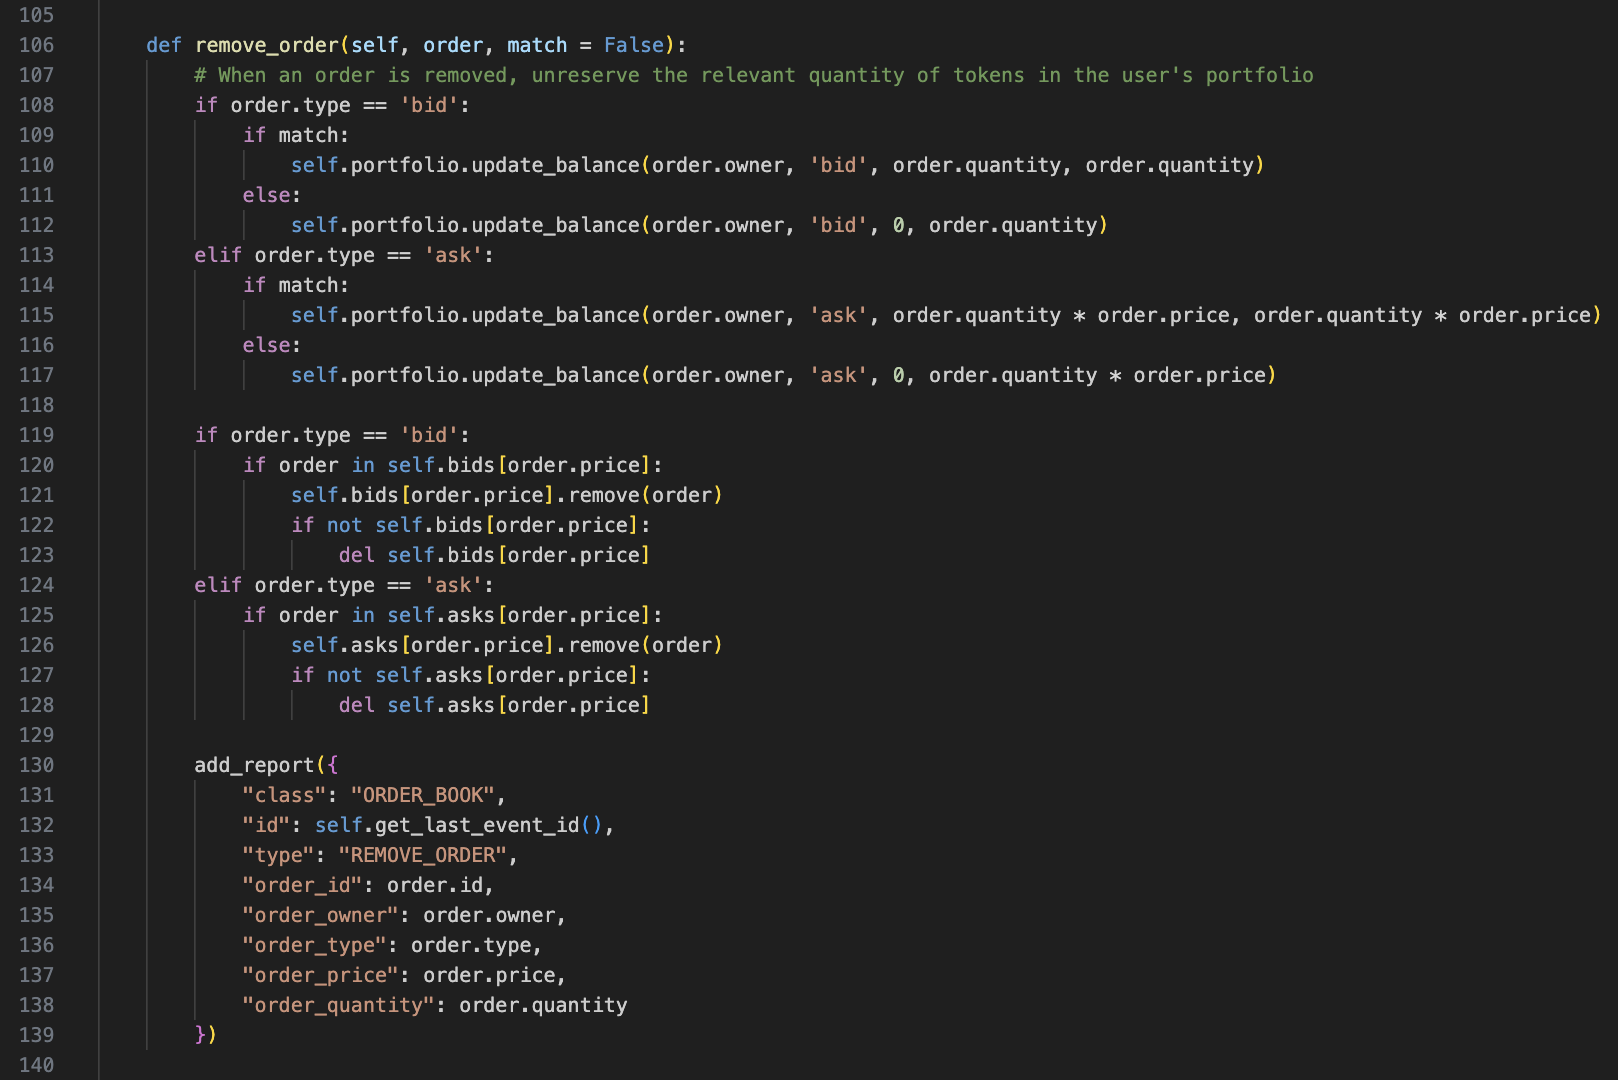Click the remove(order) call on line 121
The width and height of the screenshot is (1618, 1080).
coord(646,495)
